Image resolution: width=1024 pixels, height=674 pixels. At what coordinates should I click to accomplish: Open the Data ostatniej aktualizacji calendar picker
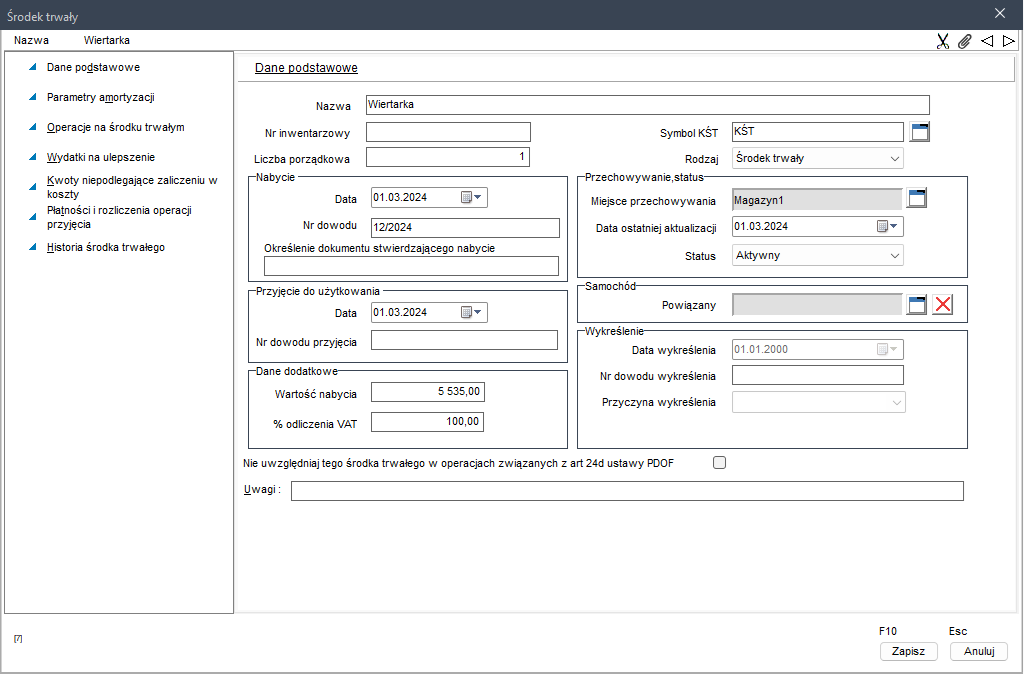pos(888,227)
